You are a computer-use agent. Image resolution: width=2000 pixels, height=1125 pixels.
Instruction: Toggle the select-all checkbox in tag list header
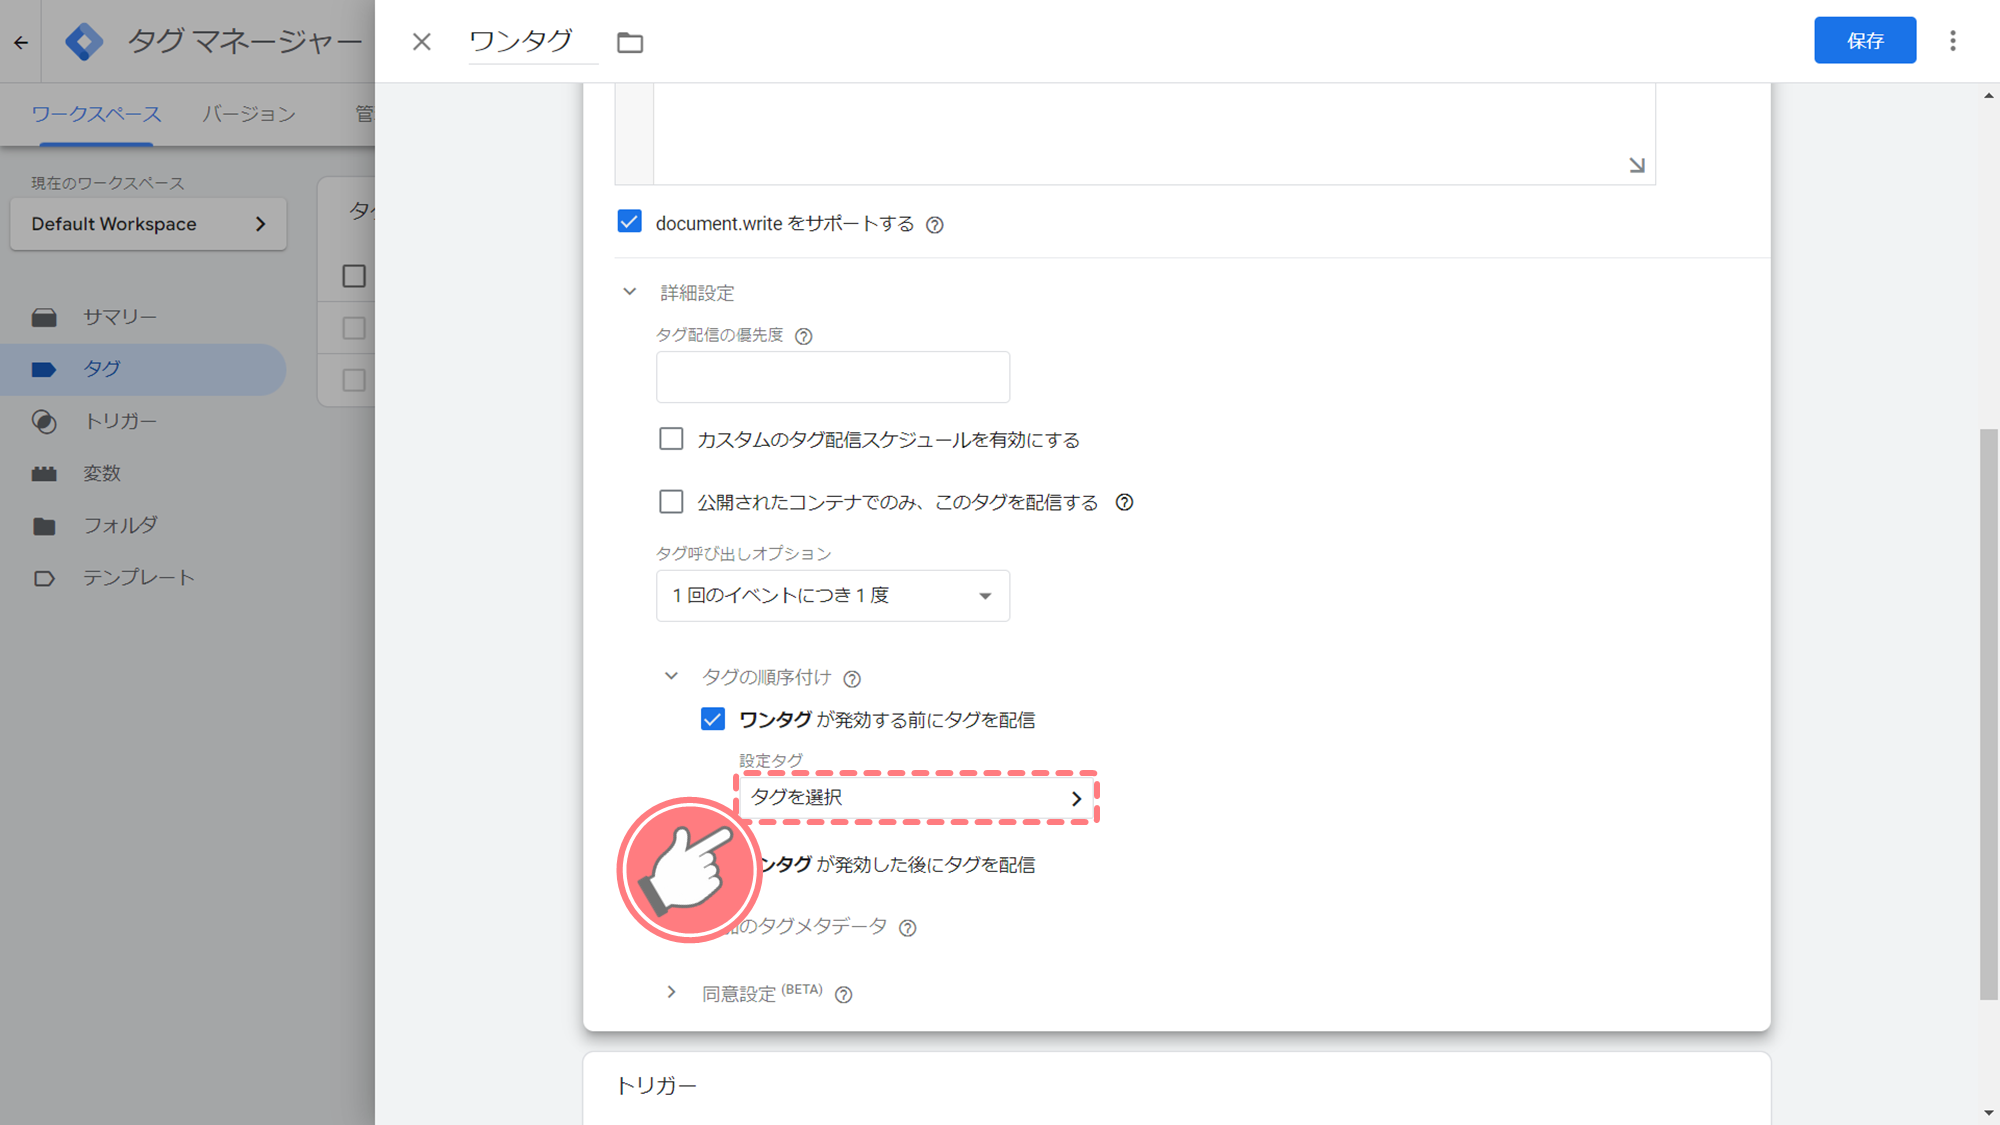pos(354,276)
